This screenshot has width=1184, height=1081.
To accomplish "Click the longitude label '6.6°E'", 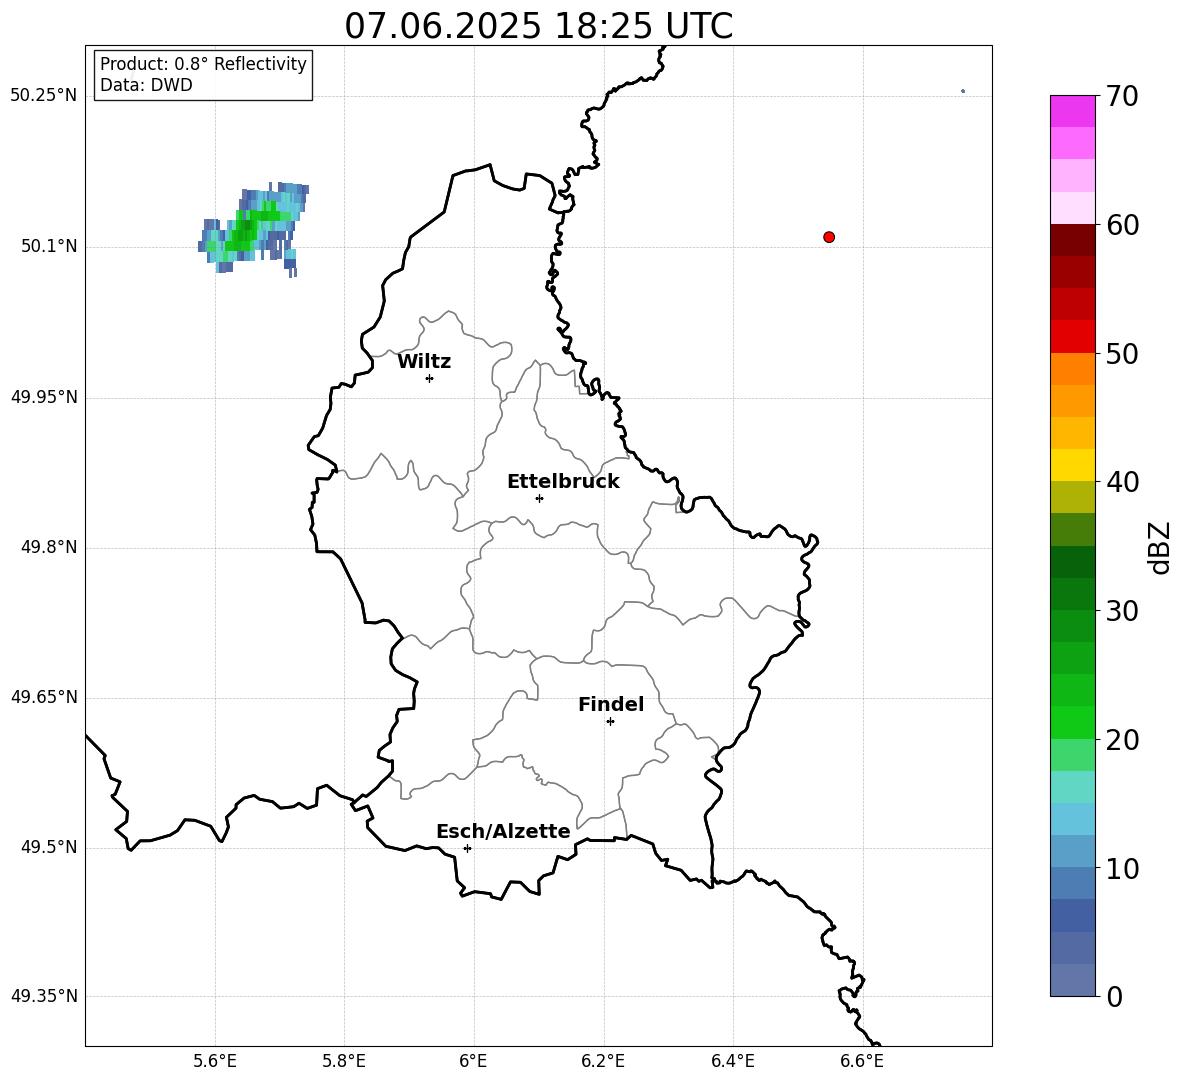I will pos(862,1061).
